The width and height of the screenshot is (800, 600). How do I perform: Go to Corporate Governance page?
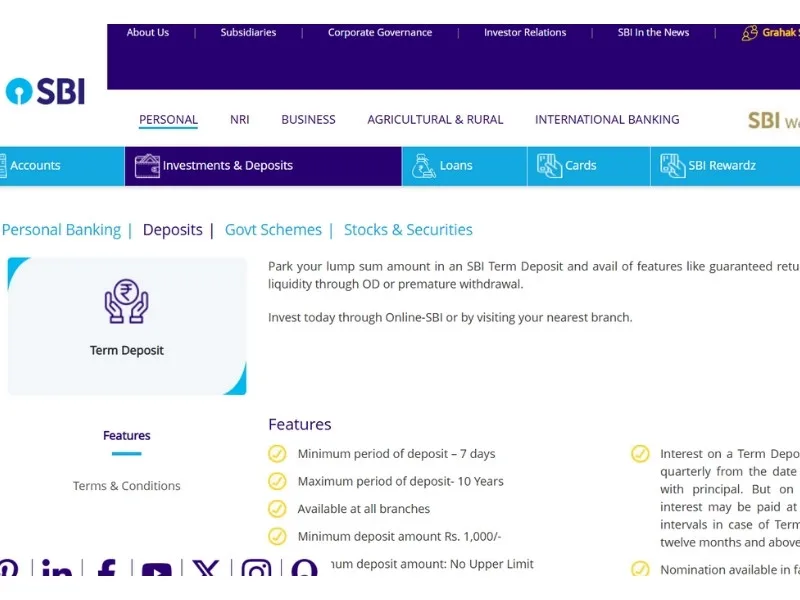pyautogui.click(x=380, y=32)
